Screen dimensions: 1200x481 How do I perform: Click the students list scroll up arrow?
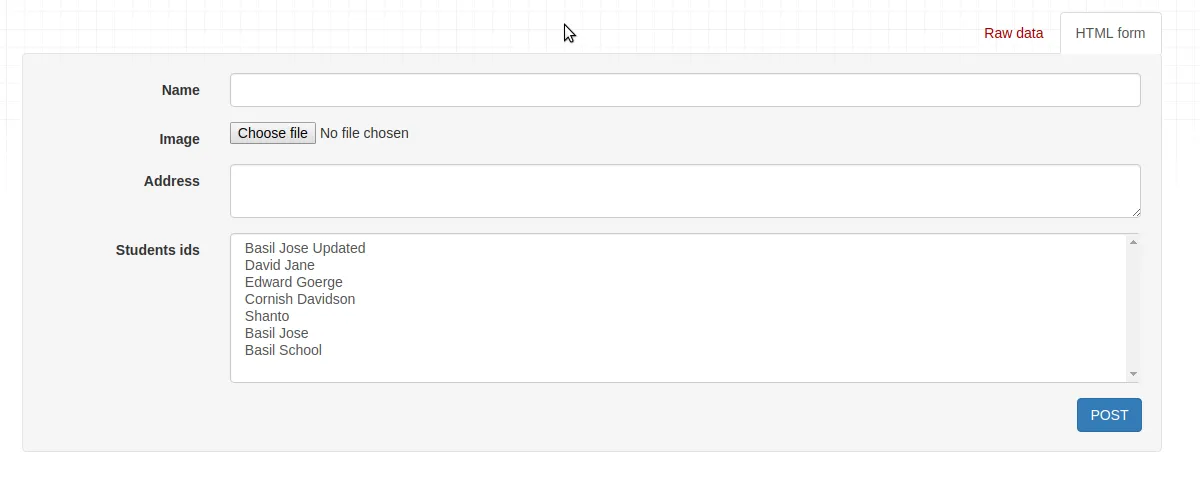[1133, 242]
